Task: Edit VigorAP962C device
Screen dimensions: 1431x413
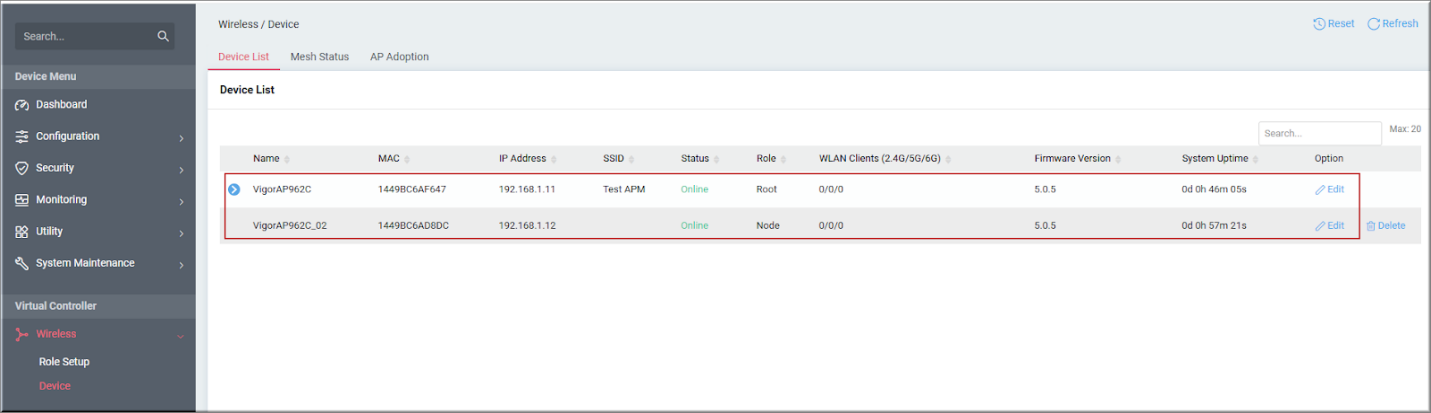Action: point(1329,189)
